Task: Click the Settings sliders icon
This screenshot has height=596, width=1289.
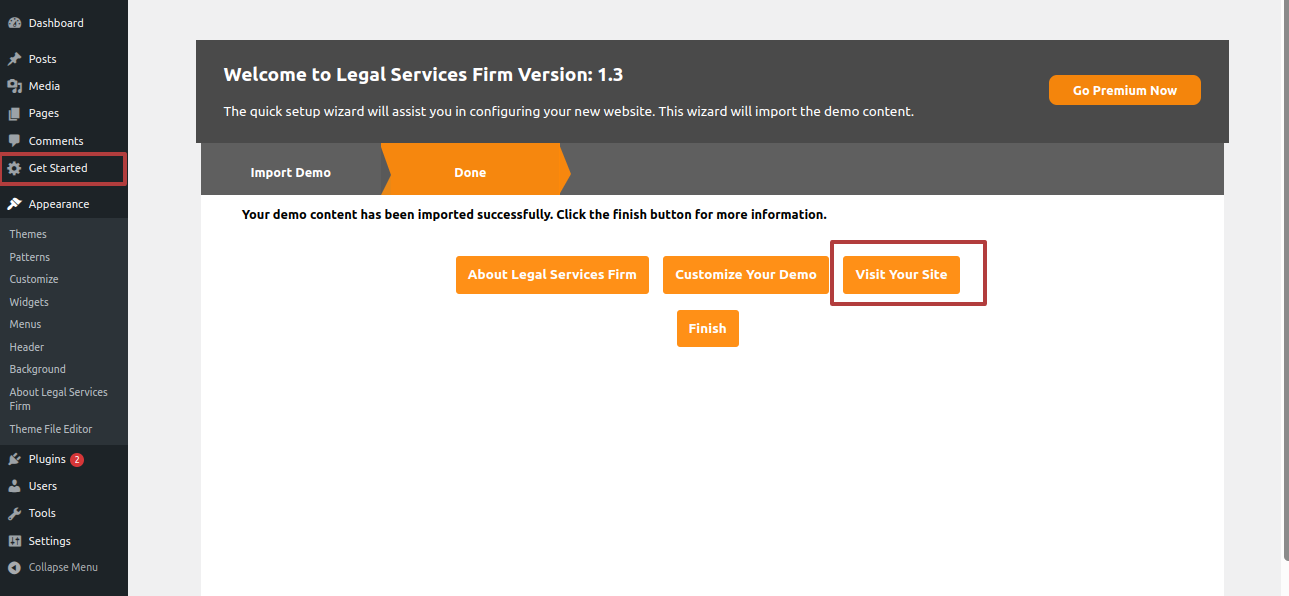Action: [14, 541]
